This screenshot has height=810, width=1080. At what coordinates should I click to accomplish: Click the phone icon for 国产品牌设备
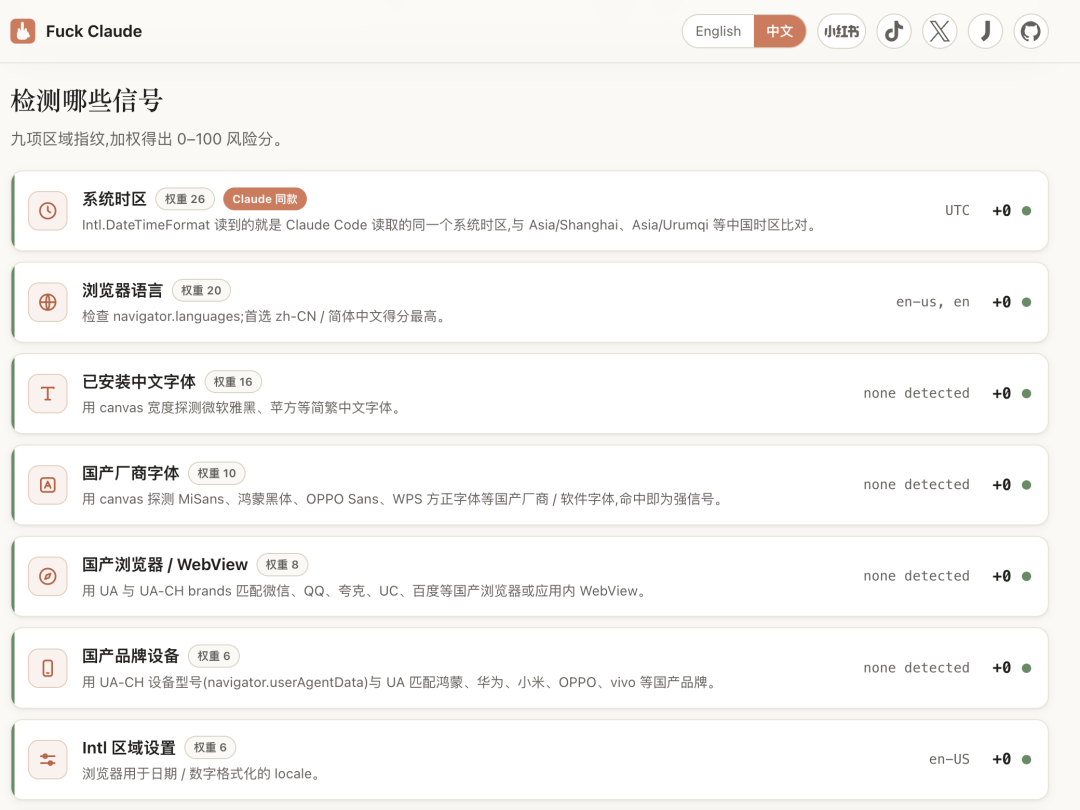pos(48,667)
